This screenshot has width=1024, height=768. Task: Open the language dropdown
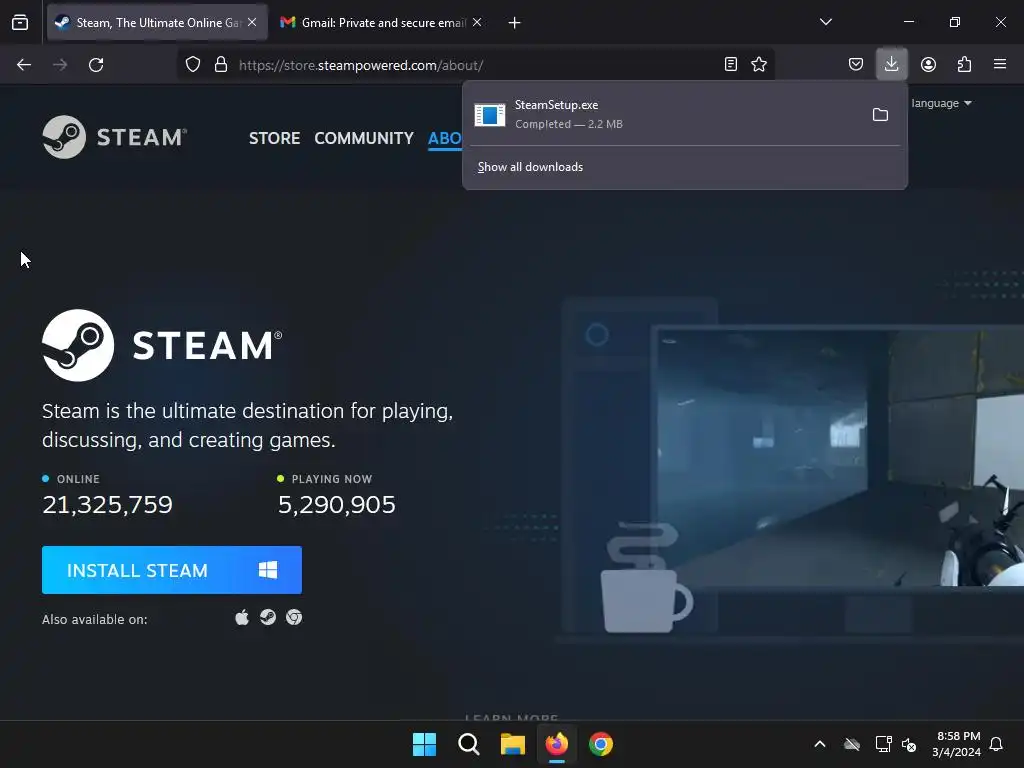[941, 103]
